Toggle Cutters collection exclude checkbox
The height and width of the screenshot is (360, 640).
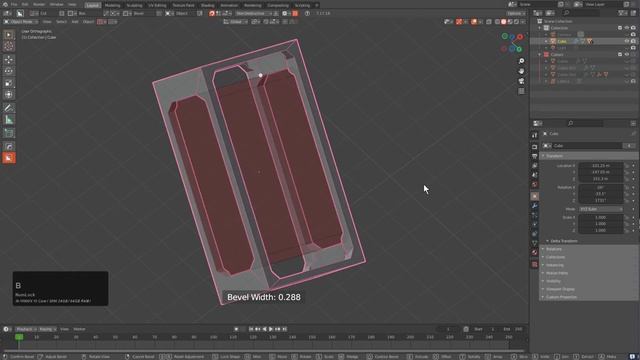(x=620, y=54)
